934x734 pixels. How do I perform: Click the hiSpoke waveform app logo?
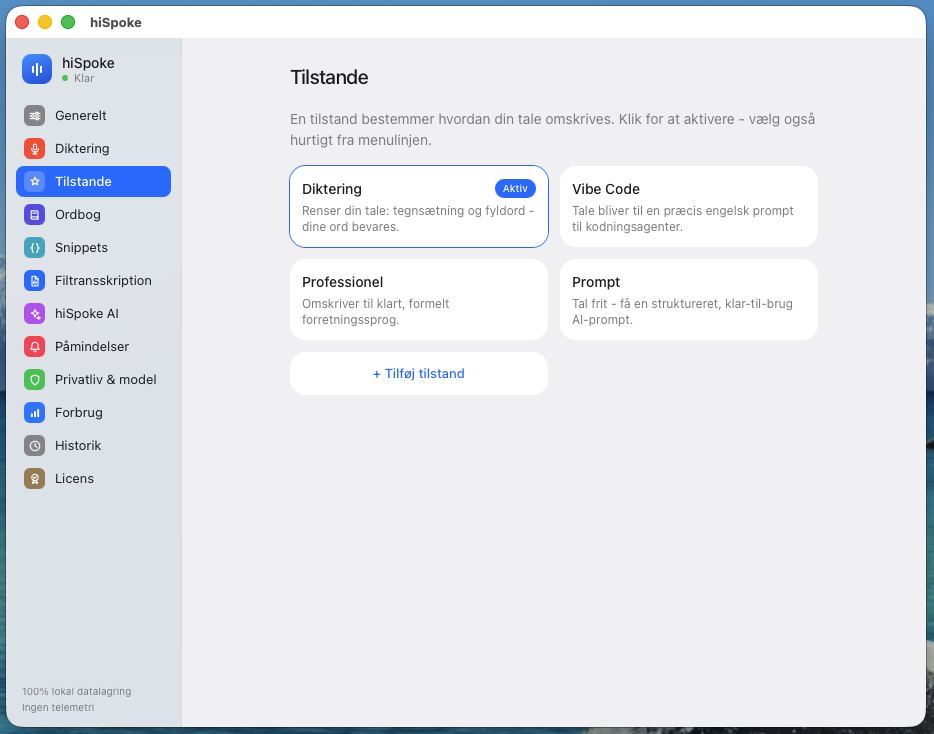pyautogui.click(x=37, y=69)
